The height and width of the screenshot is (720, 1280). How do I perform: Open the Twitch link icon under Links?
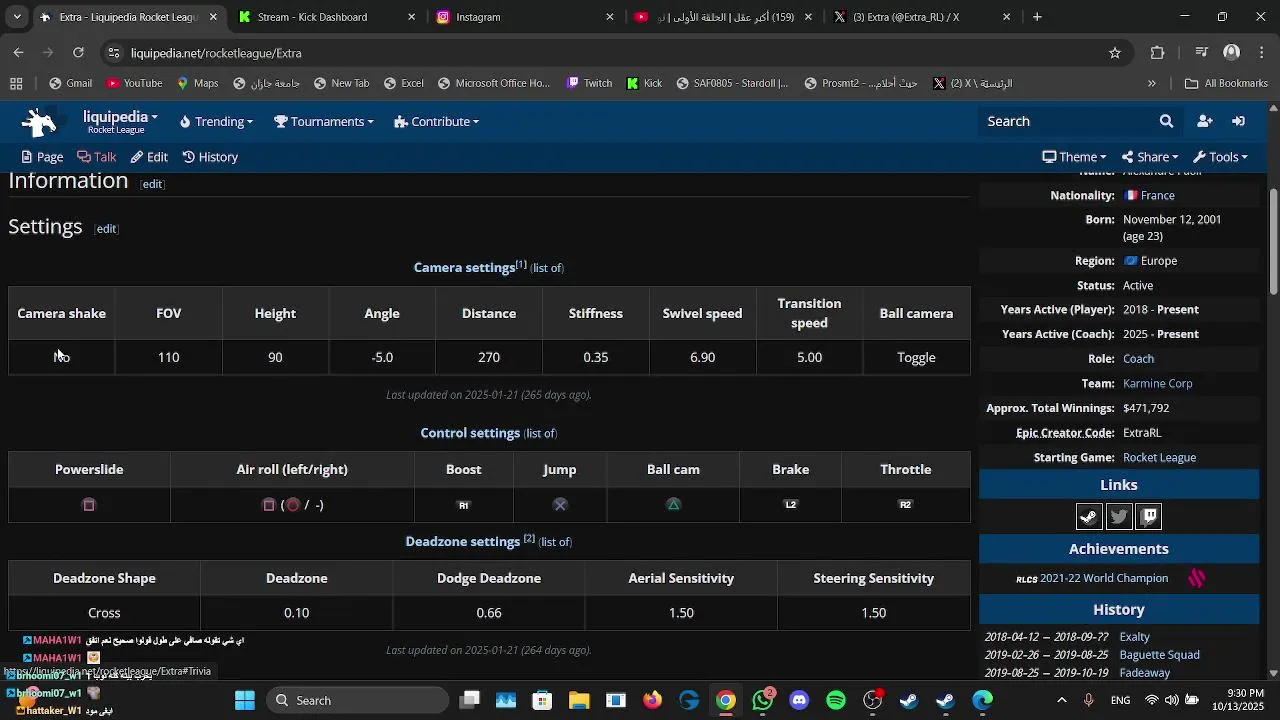click(1149, 517)
